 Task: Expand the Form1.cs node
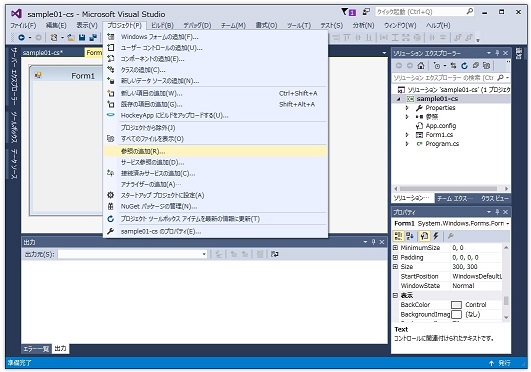point(407,135)
